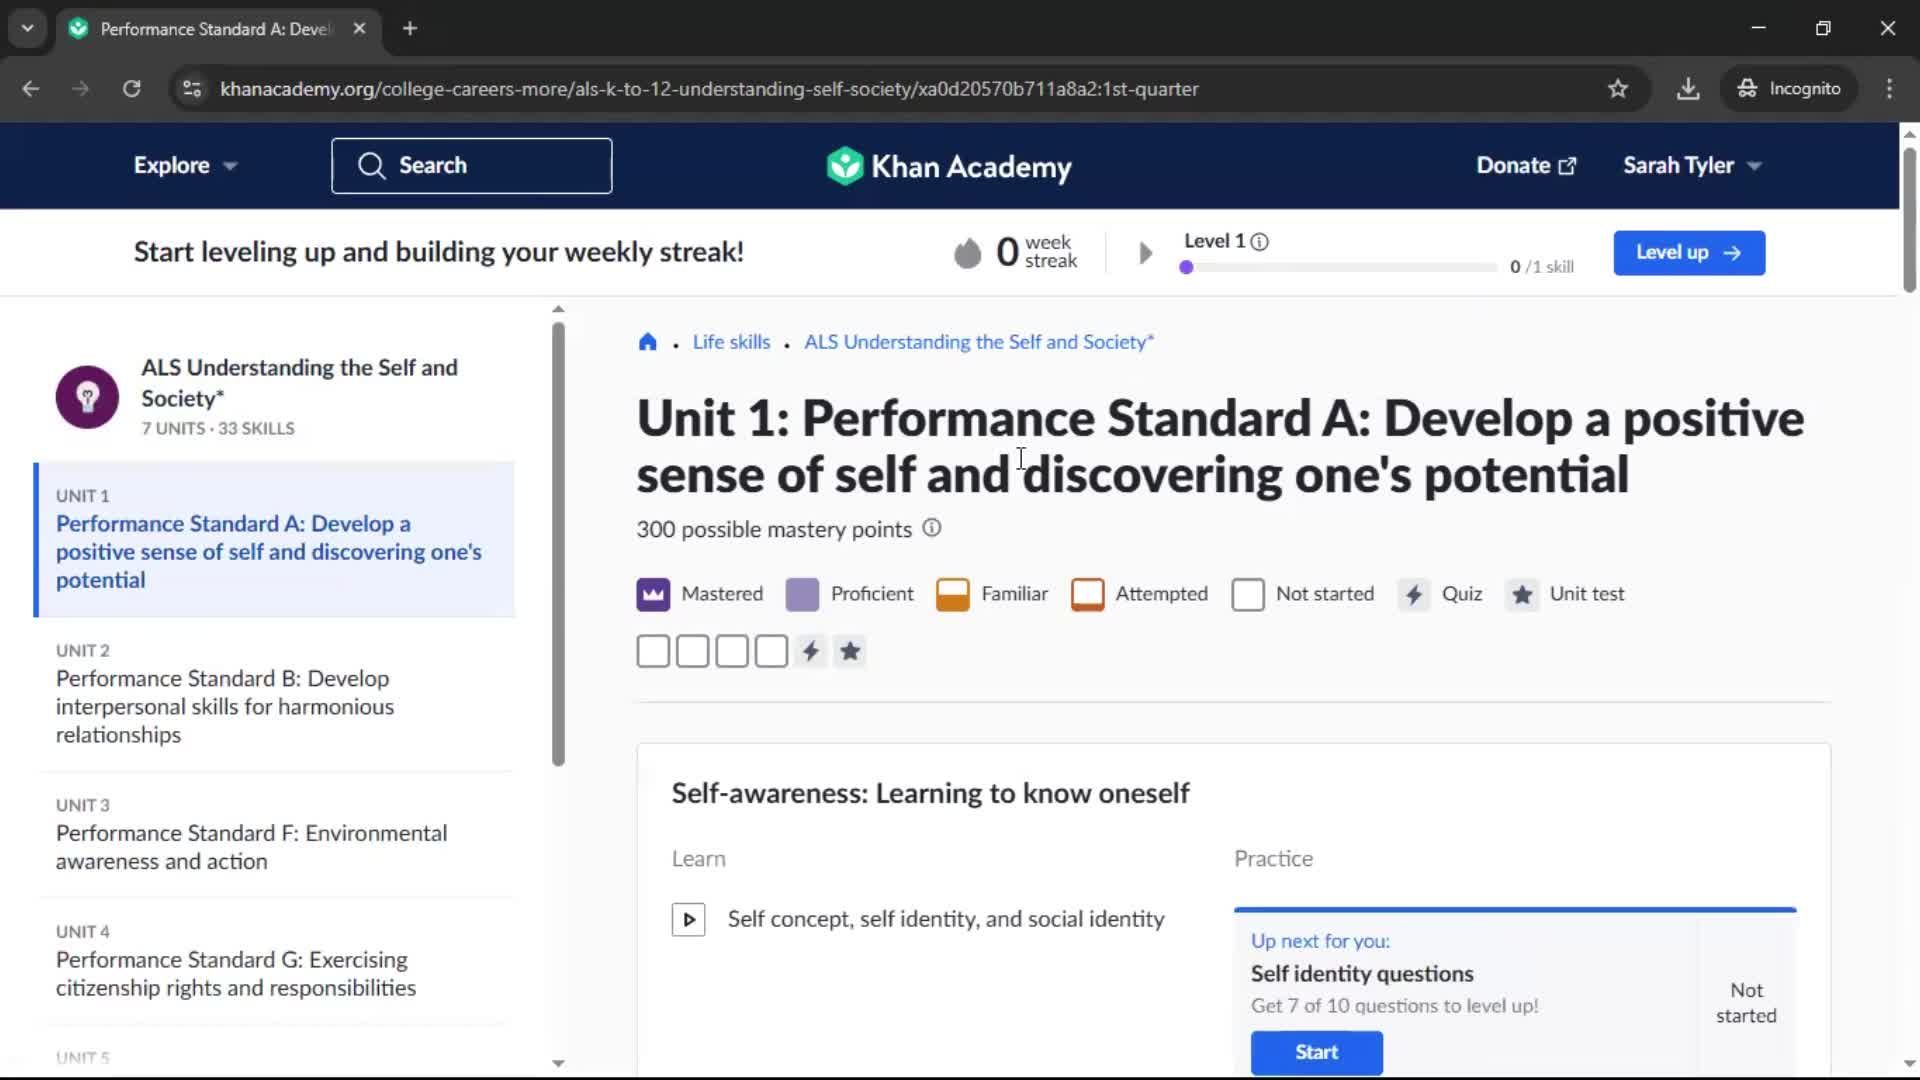Click the Attempted legend swatch
The height and width of the screenshot is (1080, 1920).
(1087, 595)
